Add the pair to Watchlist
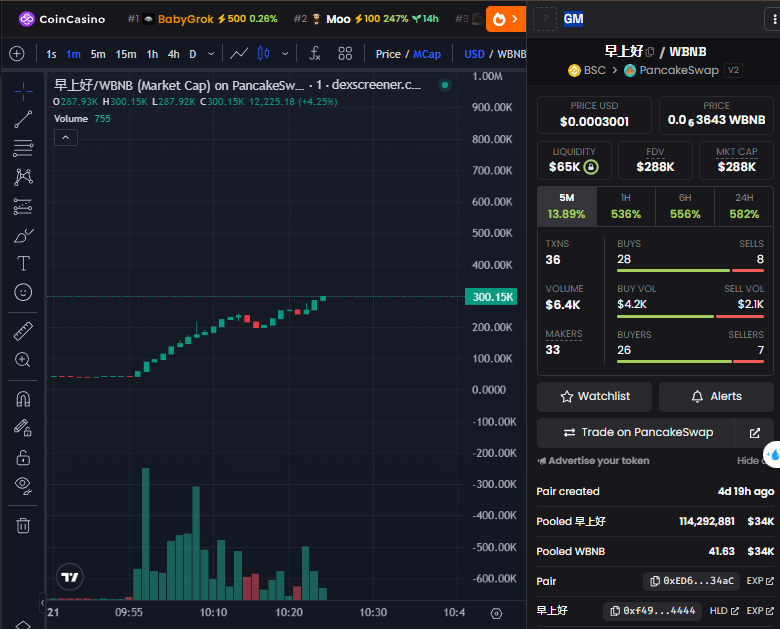The image size is (780, 629). coord(594,397)
